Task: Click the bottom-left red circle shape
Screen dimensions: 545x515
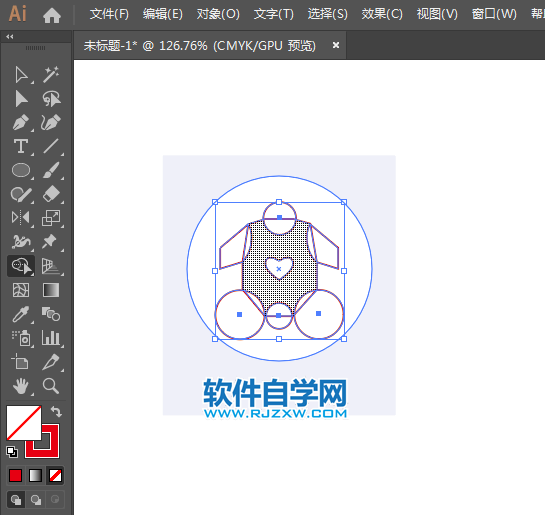Action: pyautogui.click(x=240, y=314)
